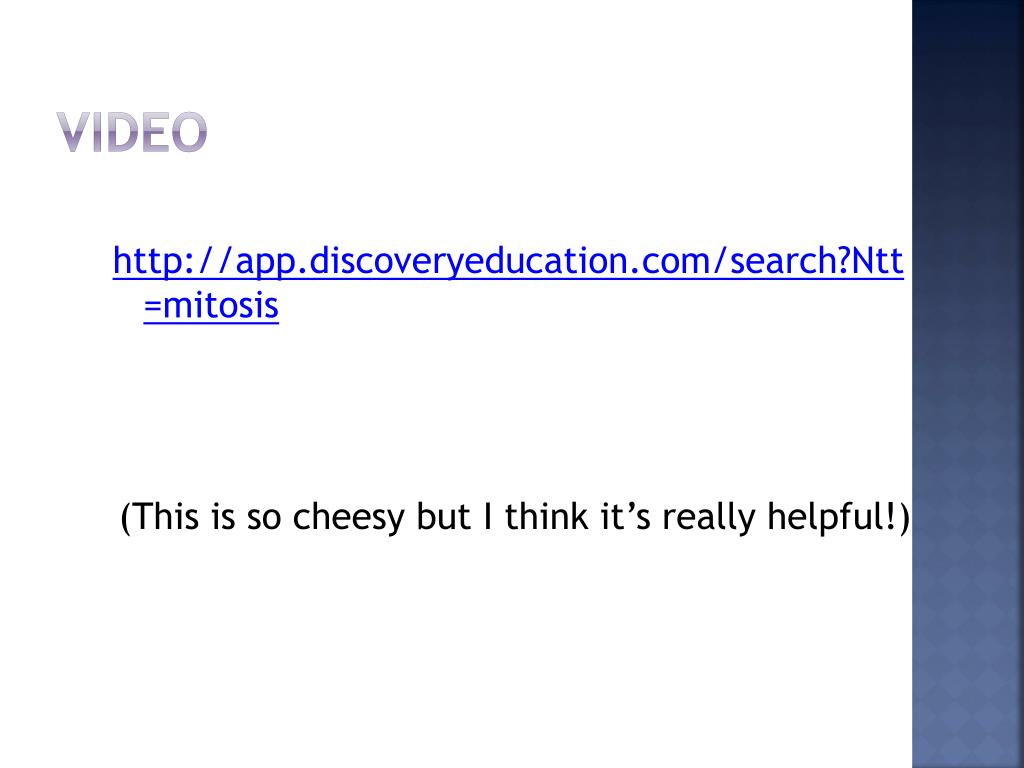The image size is (1024, 768).
Task: Click the letter O in the VIDEO heading
Action: coord(190,132)
